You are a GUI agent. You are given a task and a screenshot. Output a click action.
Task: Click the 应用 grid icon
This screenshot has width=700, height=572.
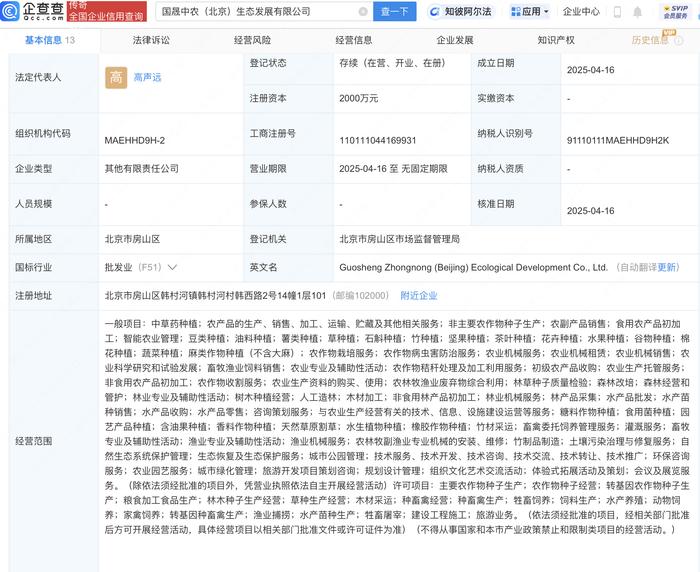[516, 12]
